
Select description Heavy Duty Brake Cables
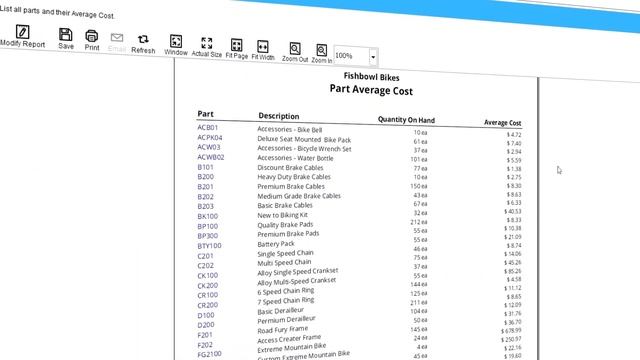pyautogui.click(x=294, y=177)
